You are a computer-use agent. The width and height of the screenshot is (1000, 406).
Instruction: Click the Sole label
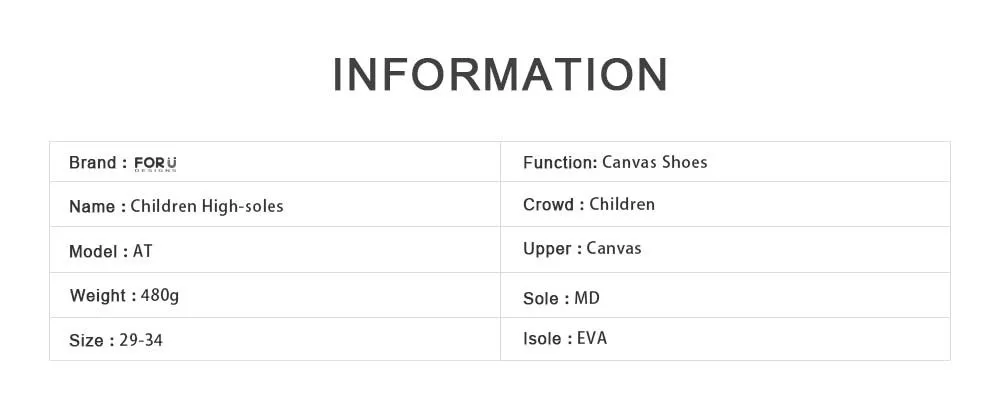541,298
